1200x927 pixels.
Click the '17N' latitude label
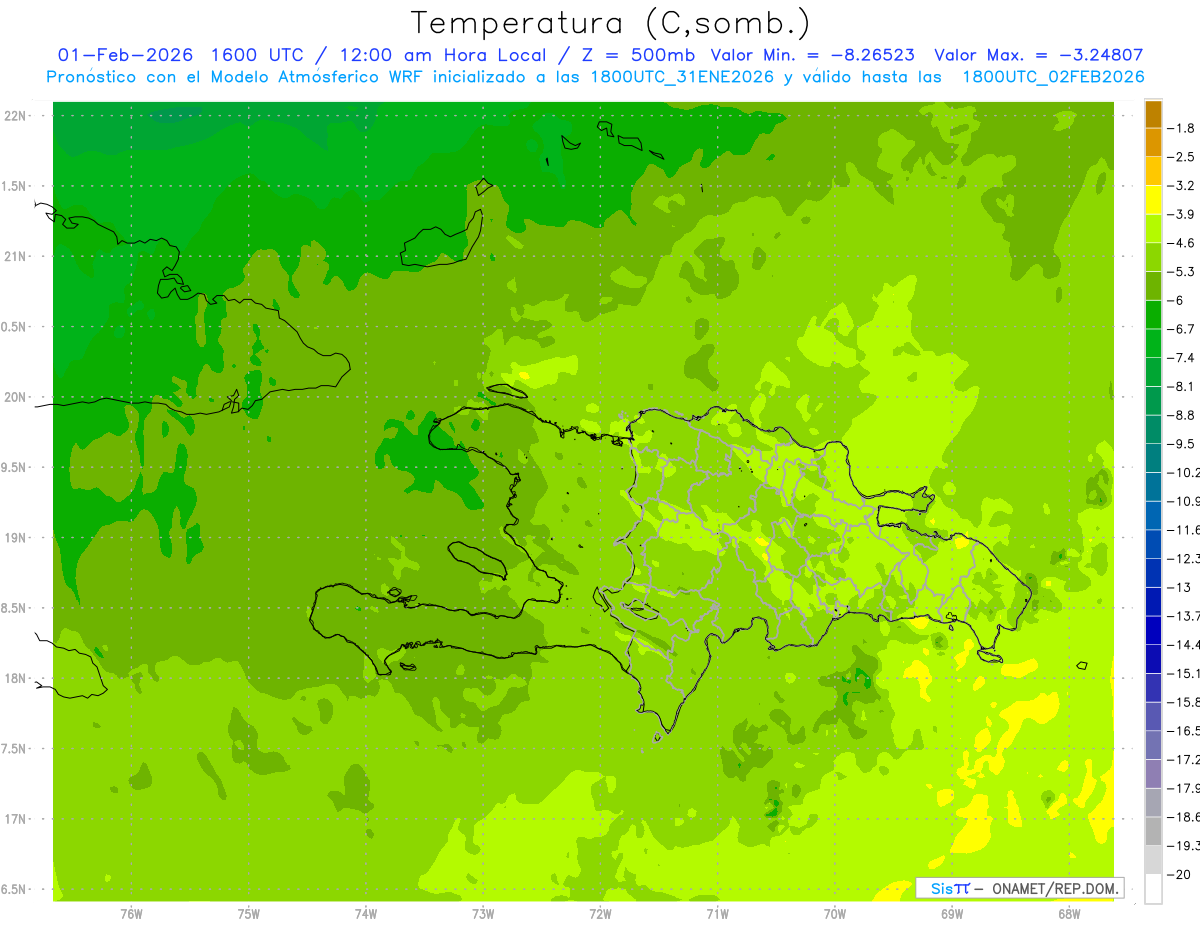coord(15,819)
